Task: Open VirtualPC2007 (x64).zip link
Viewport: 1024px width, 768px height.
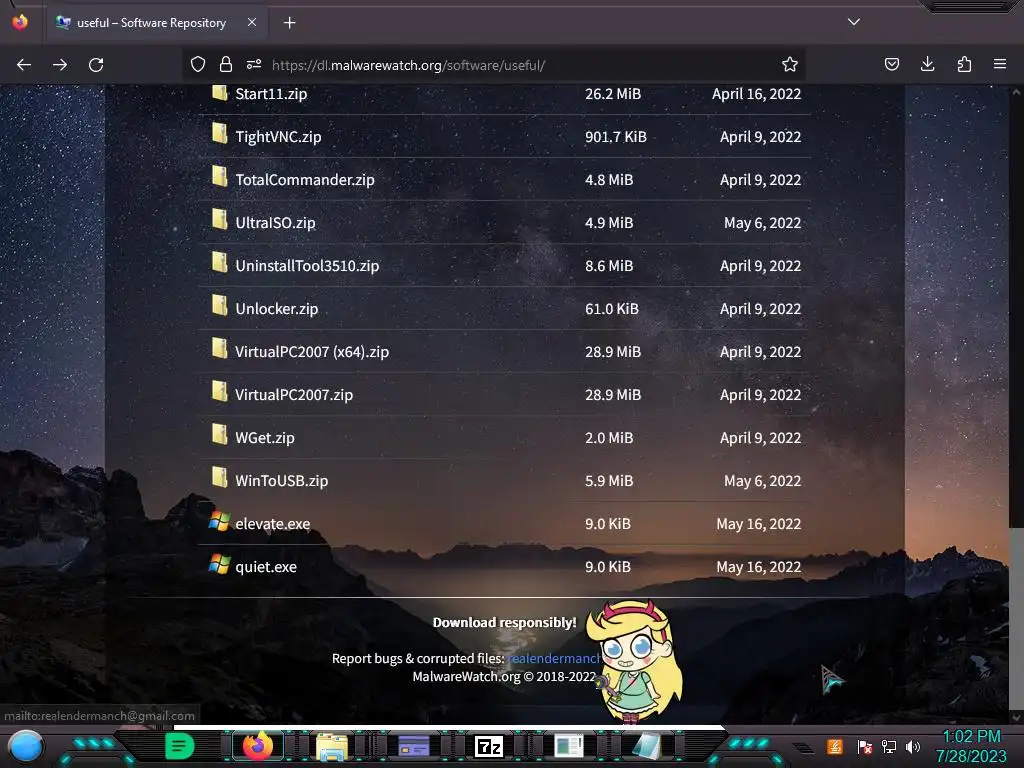Action: click(312, 352)
